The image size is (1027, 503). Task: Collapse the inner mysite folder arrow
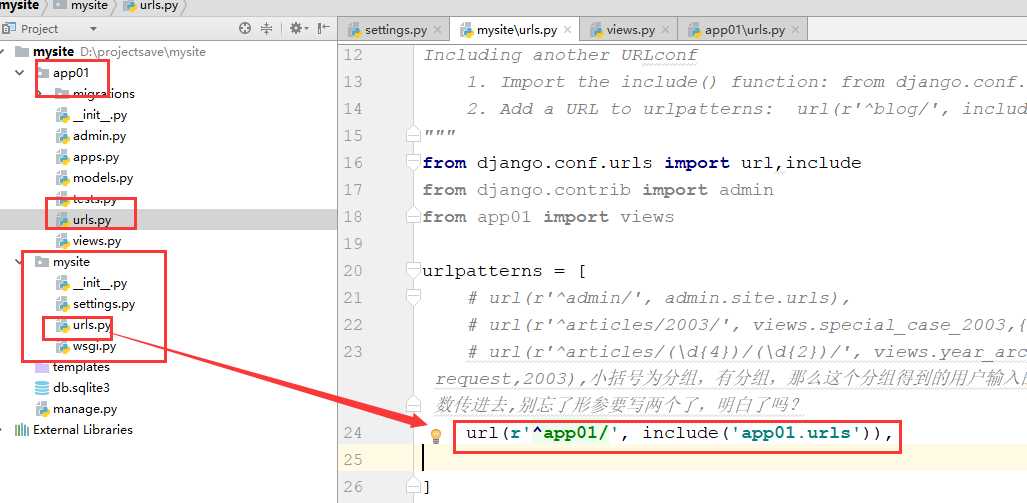click(20, 261)
